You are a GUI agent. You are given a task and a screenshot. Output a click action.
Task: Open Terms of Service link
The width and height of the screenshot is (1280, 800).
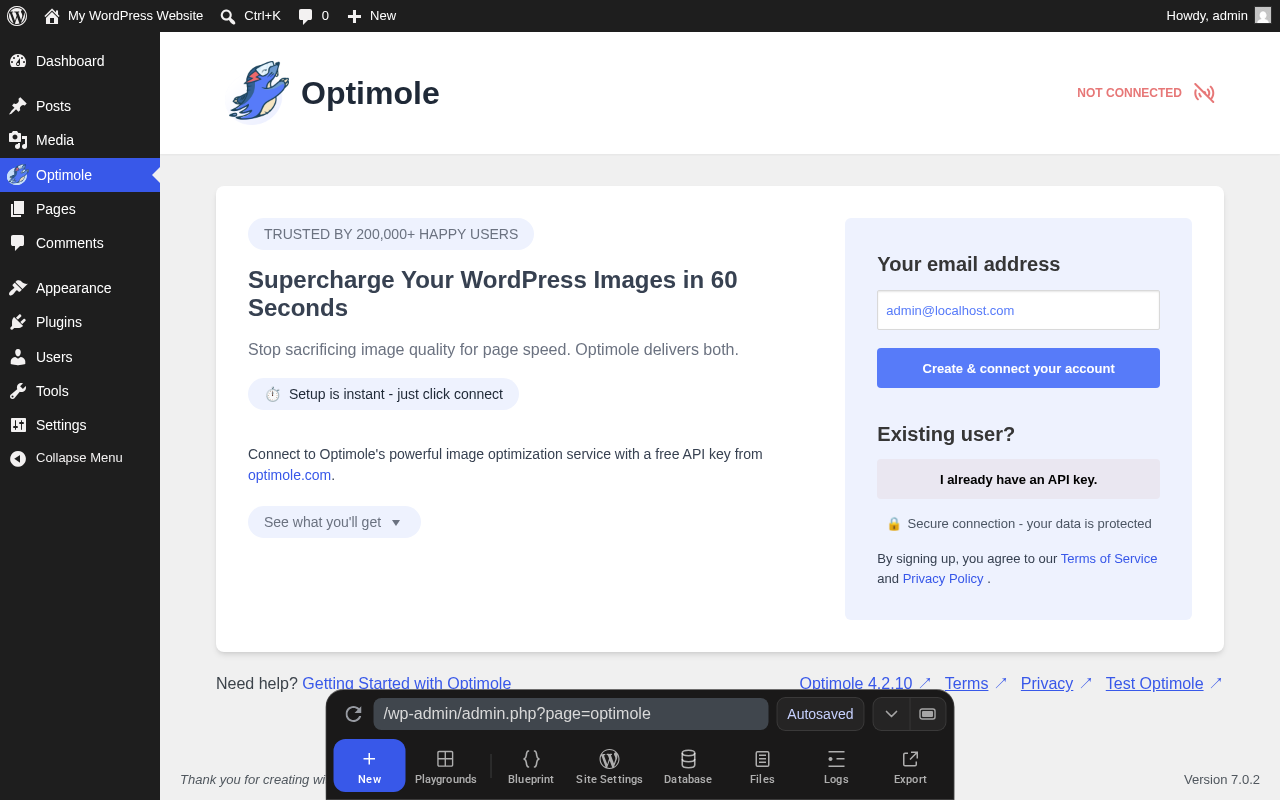coord(1109,559)
